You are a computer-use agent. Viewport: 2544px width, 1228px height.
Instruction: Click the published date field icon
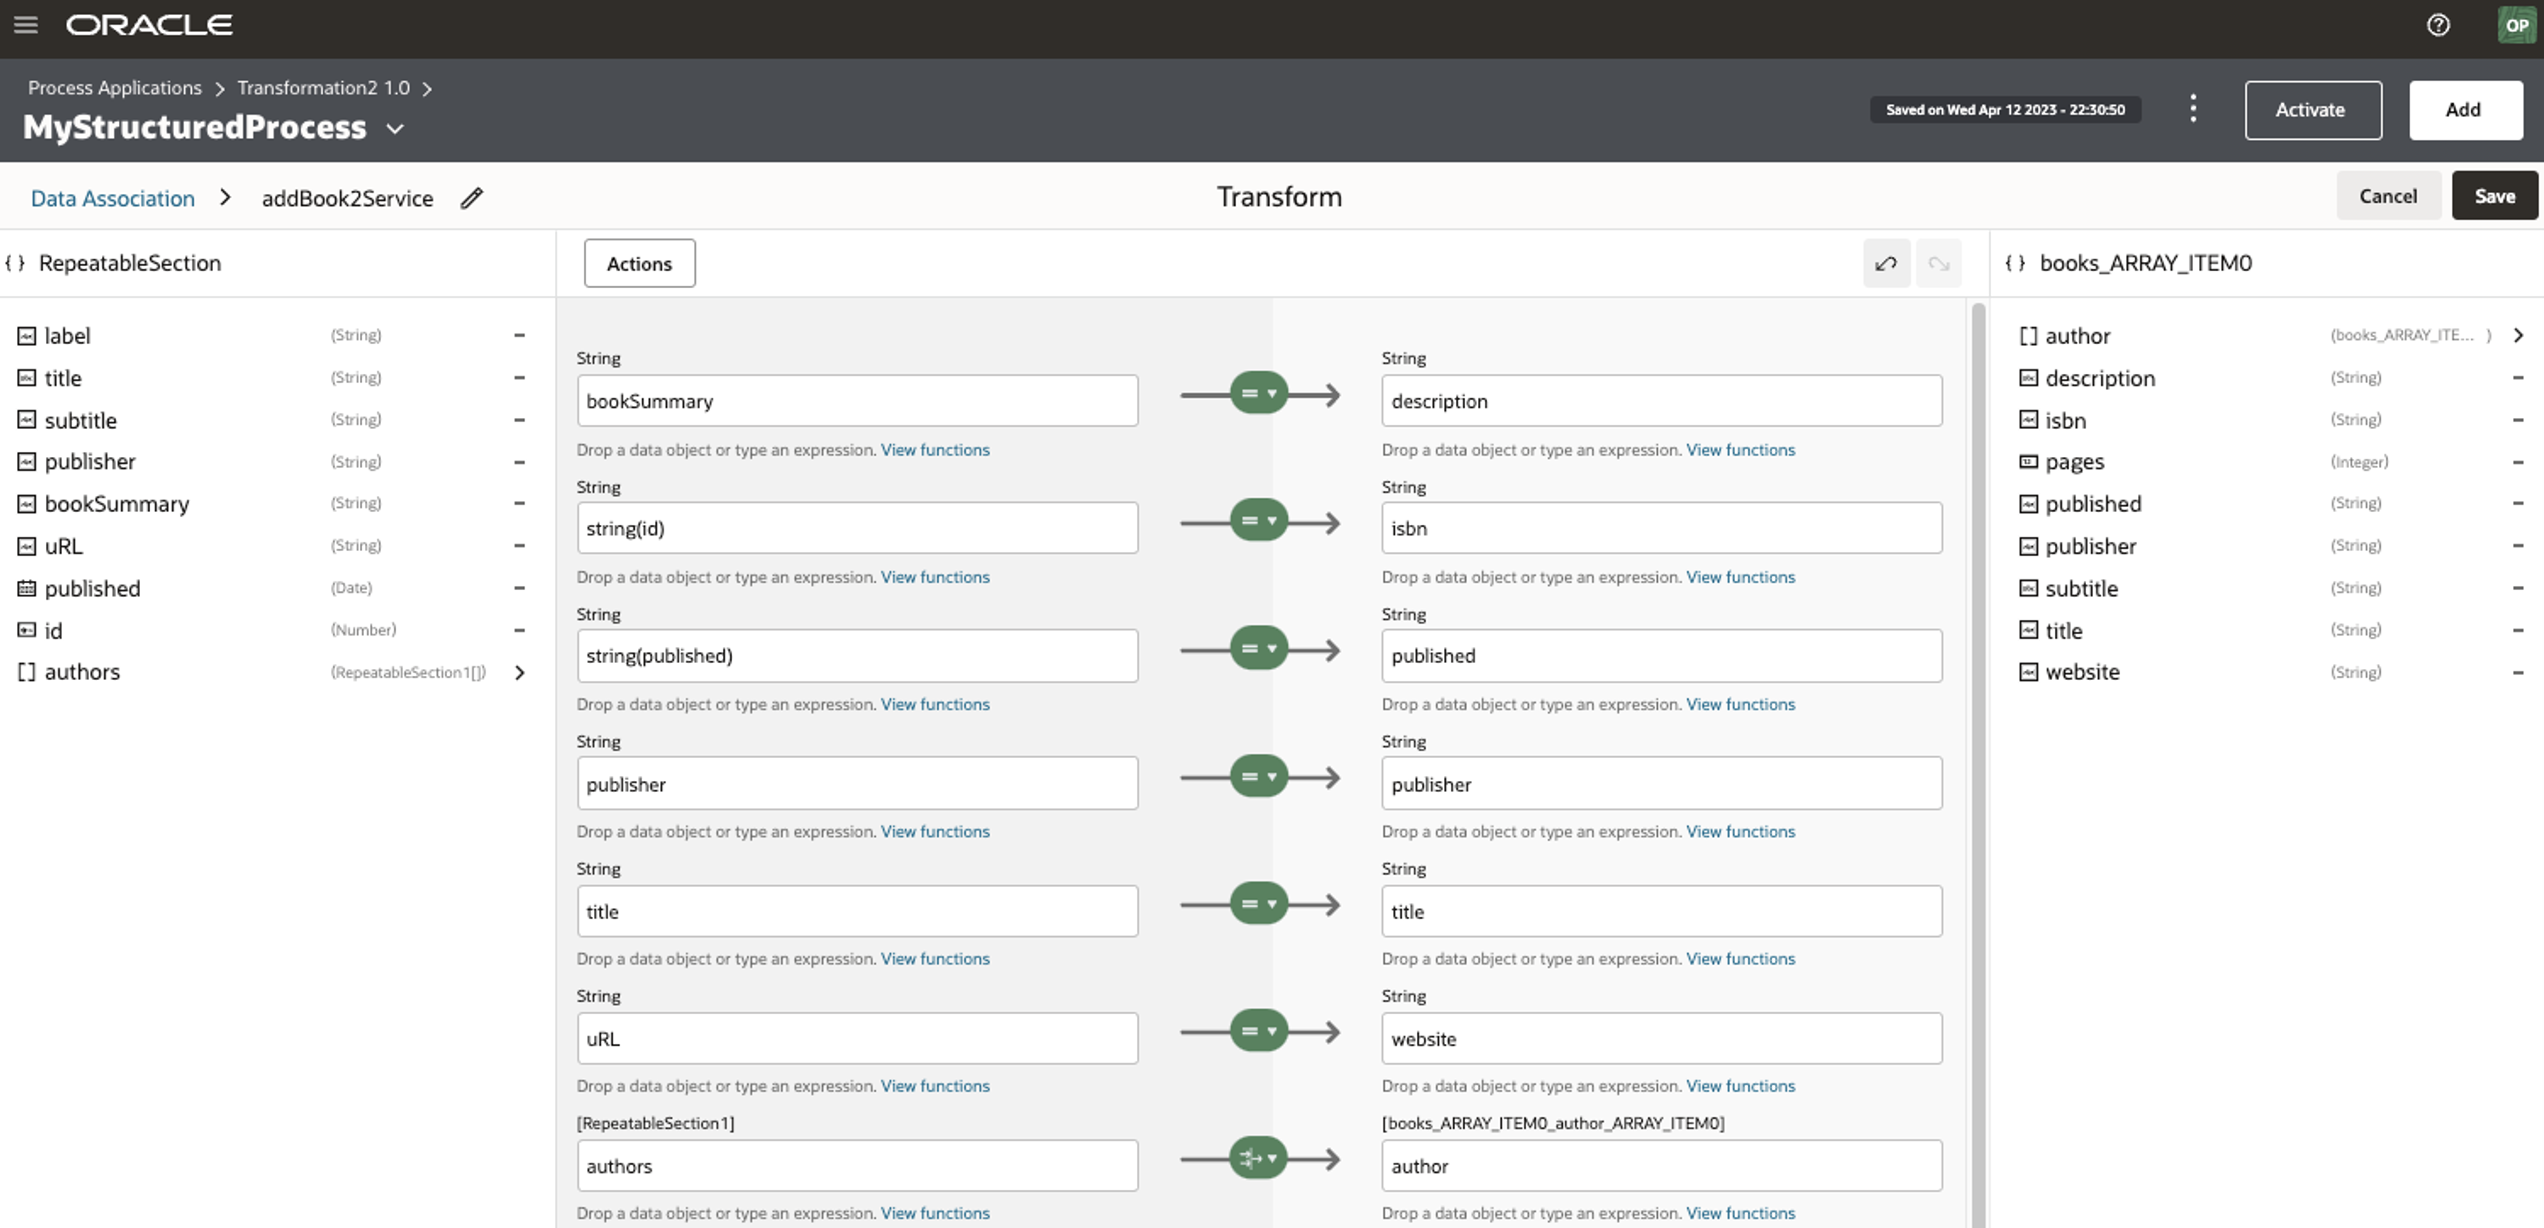[27, 588]
